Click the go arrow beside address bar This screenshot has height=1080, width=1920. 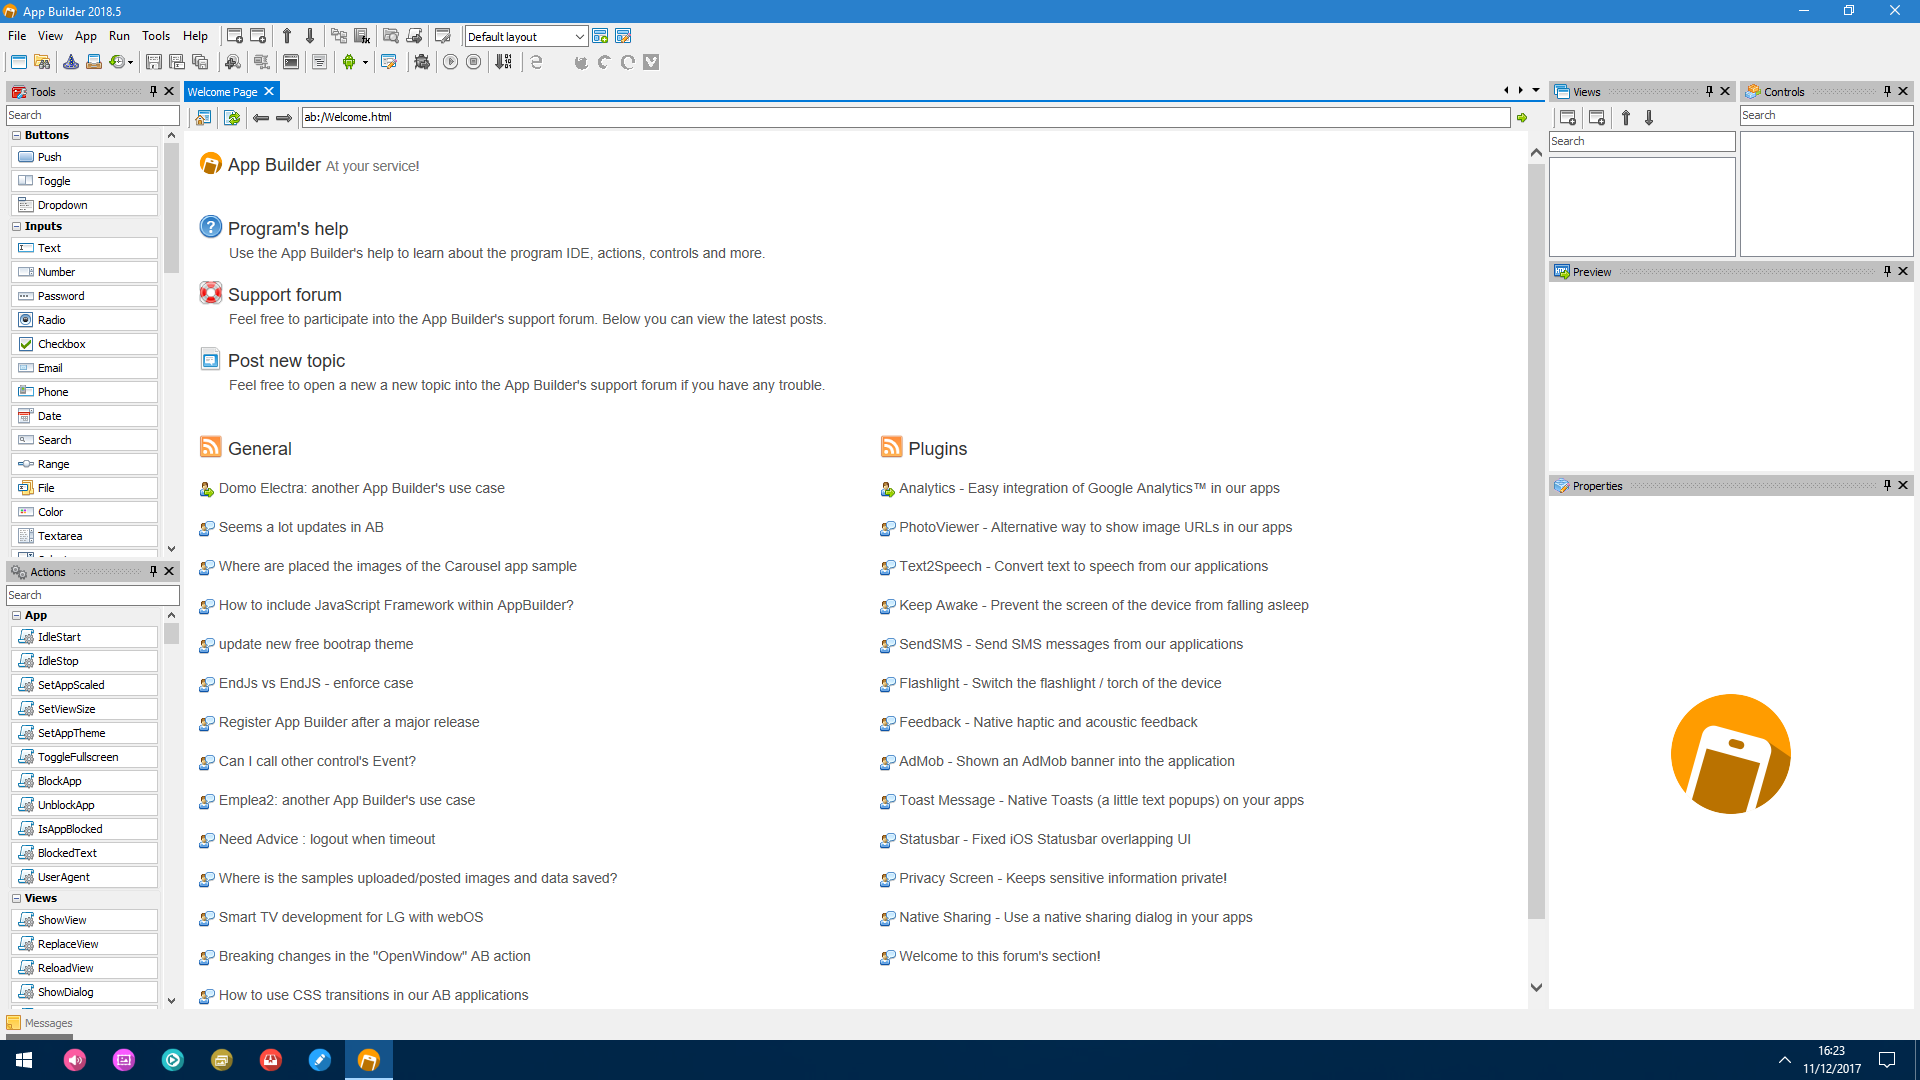pos(1522,118)
